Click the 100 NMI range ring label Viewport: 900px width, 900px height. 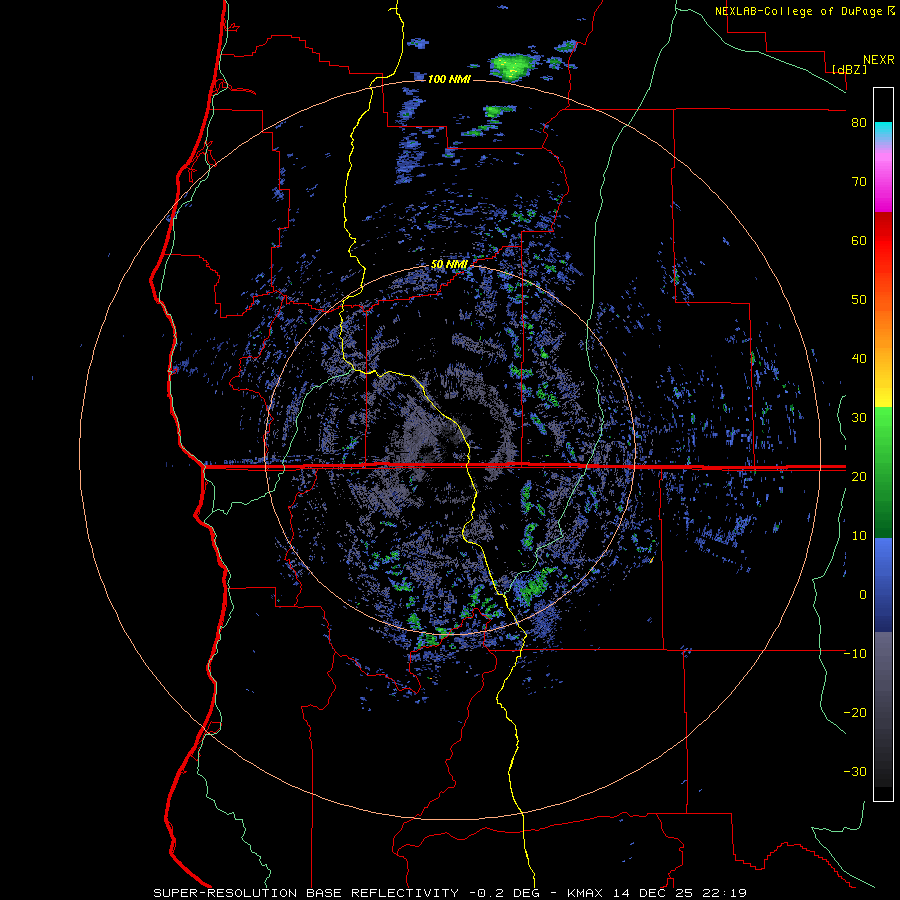point(449,79)
